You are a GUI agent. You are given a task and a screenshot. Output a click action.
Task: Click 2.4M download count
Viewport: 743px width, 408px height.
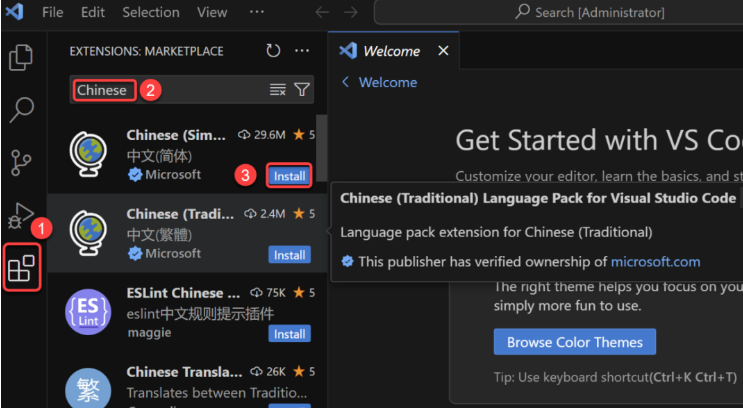tap(272, 214)
